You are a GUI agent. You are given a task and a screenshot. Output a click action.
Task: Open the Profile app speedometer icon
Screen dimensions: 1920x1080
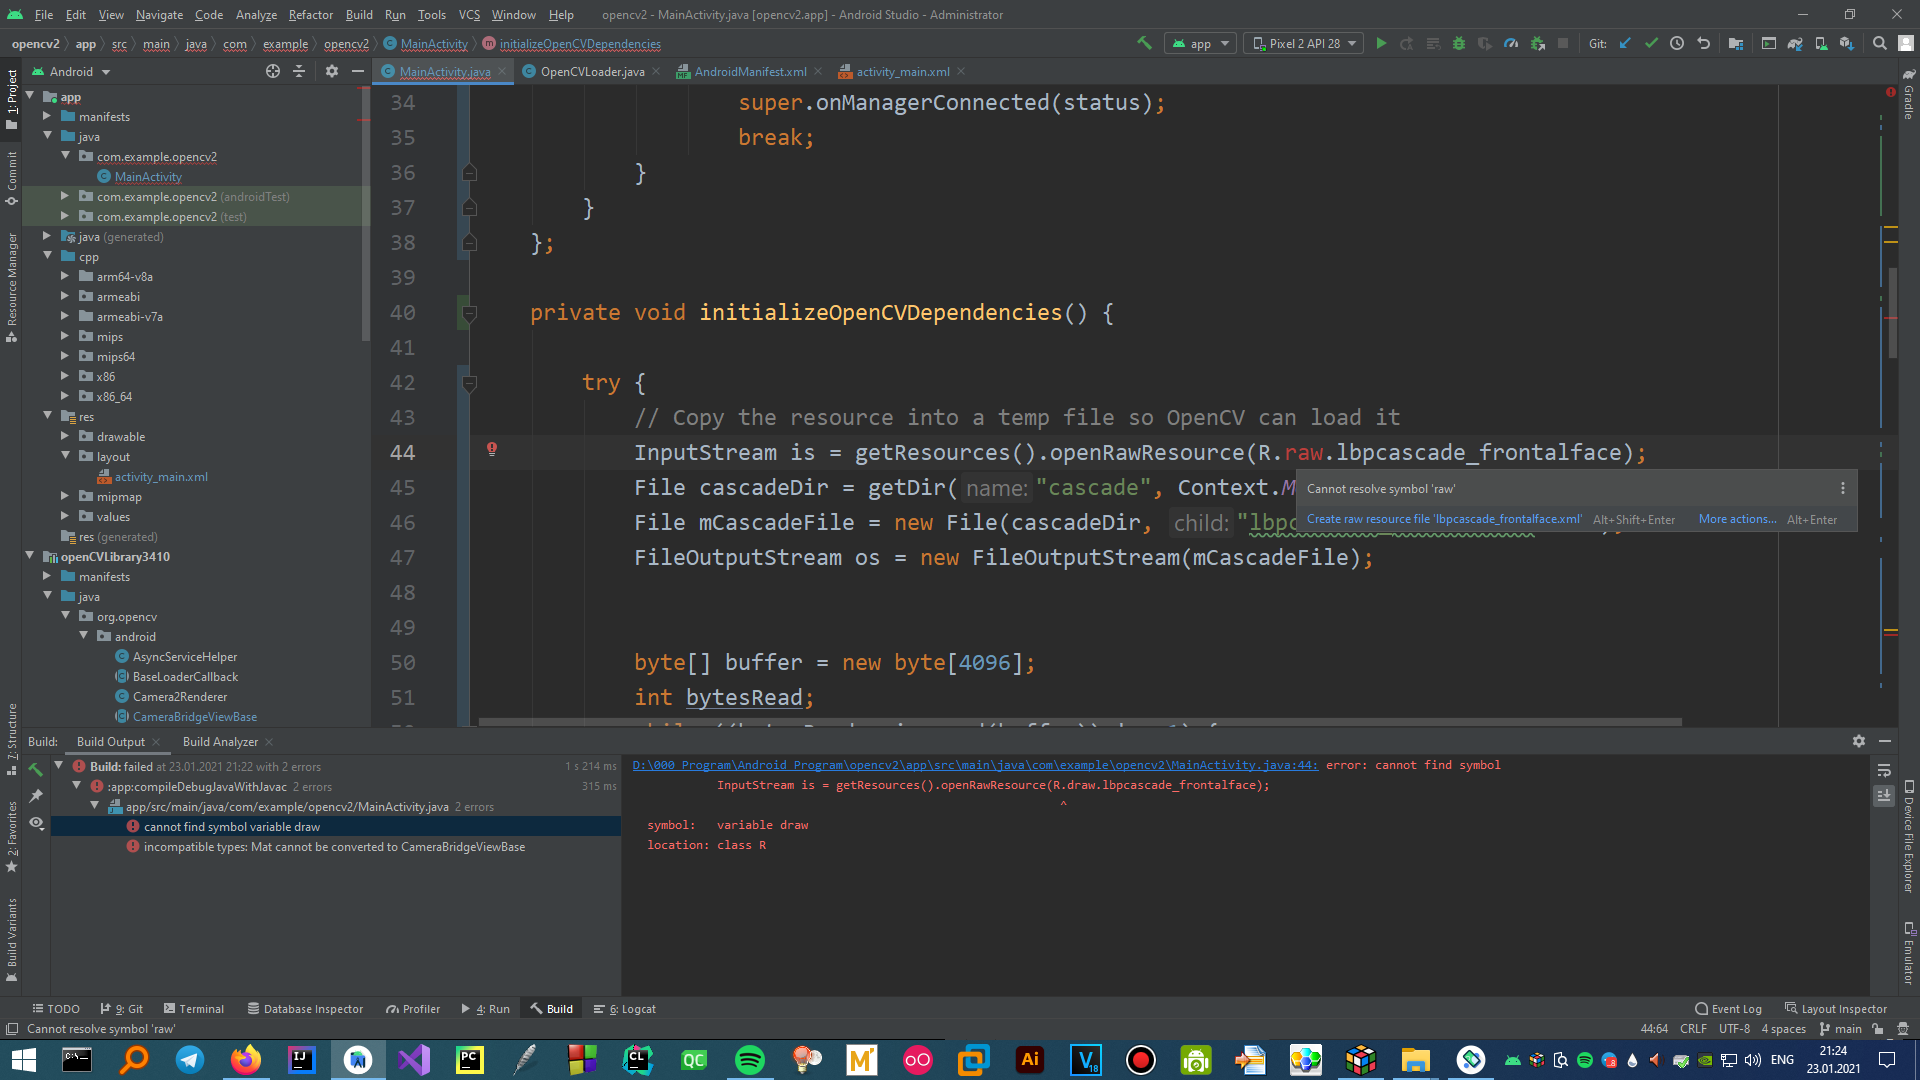(x=1511, y=43)
